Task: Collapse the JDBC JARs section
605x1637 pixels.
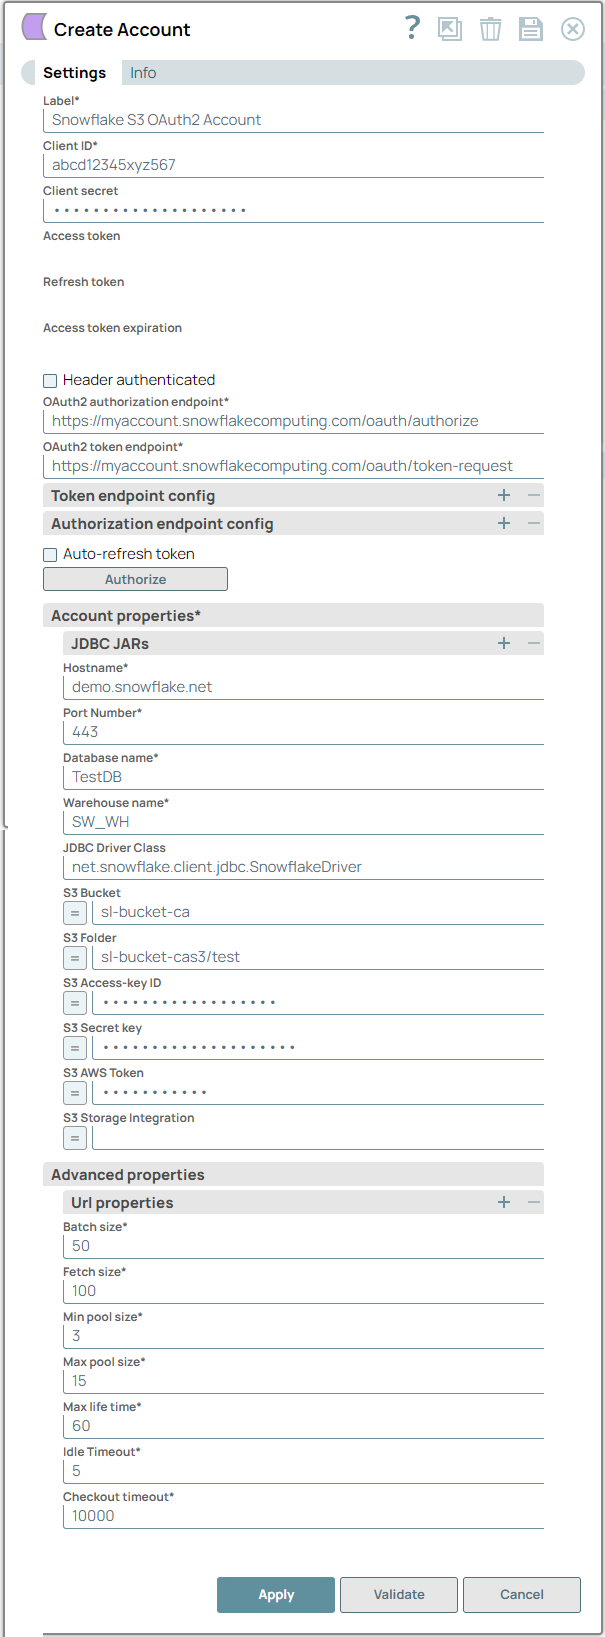Action: (532, 643)
